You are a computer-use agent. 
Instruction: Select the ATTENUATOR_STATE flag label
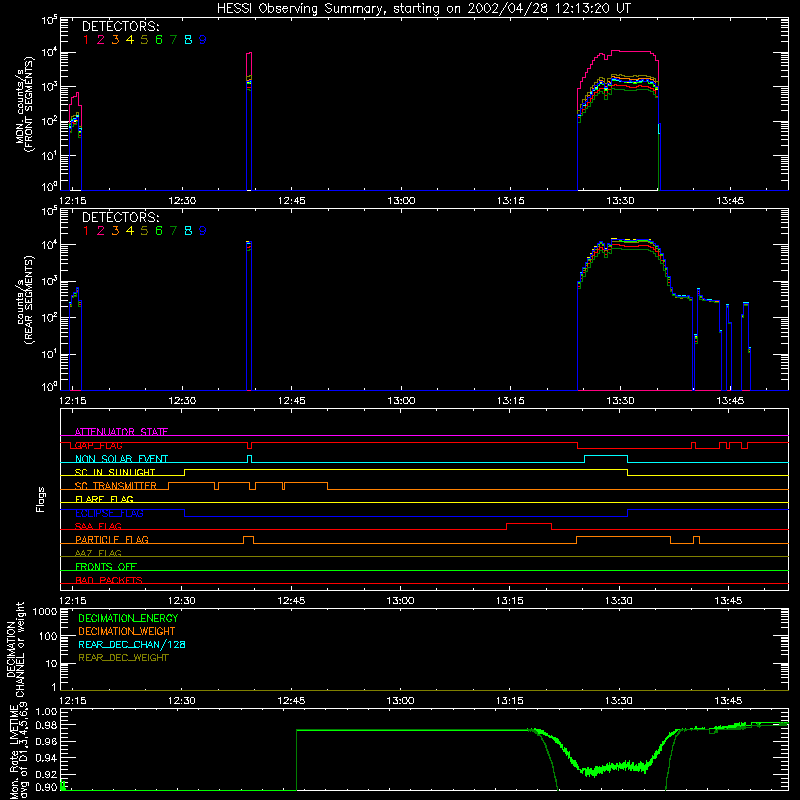(x=121, y=432)
